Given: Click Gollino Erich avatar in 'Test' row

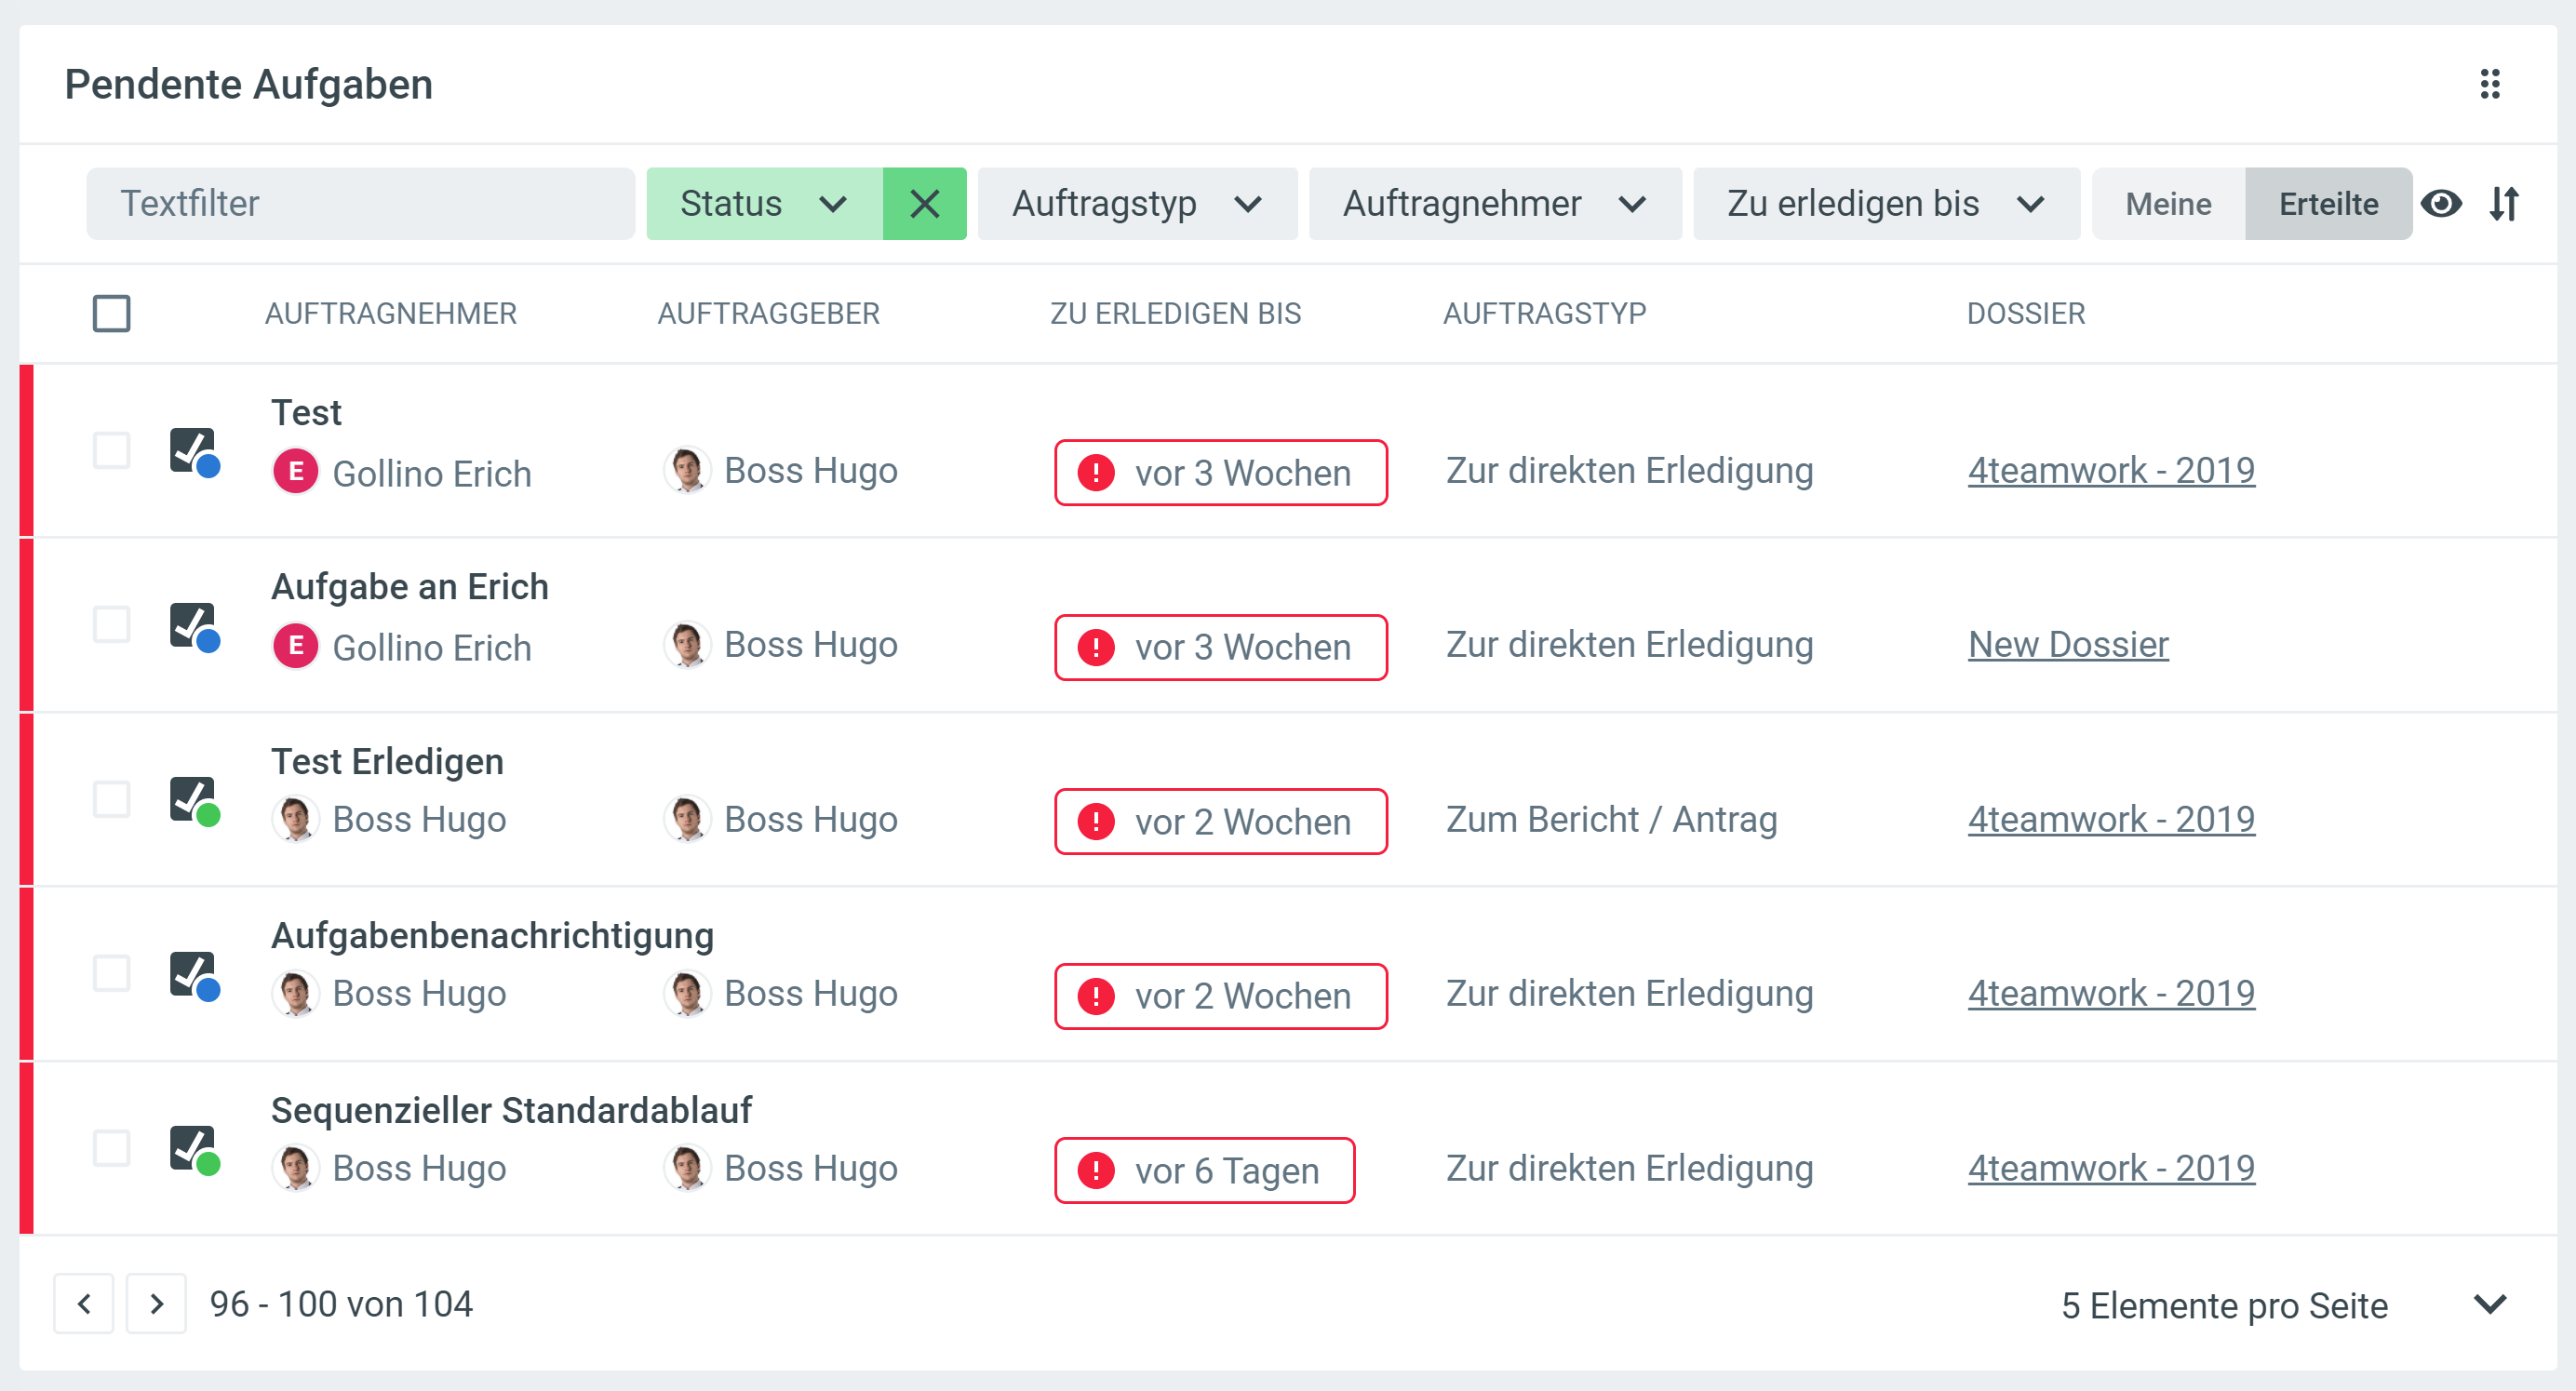Looking at the screenshot, I should (296, 472).
